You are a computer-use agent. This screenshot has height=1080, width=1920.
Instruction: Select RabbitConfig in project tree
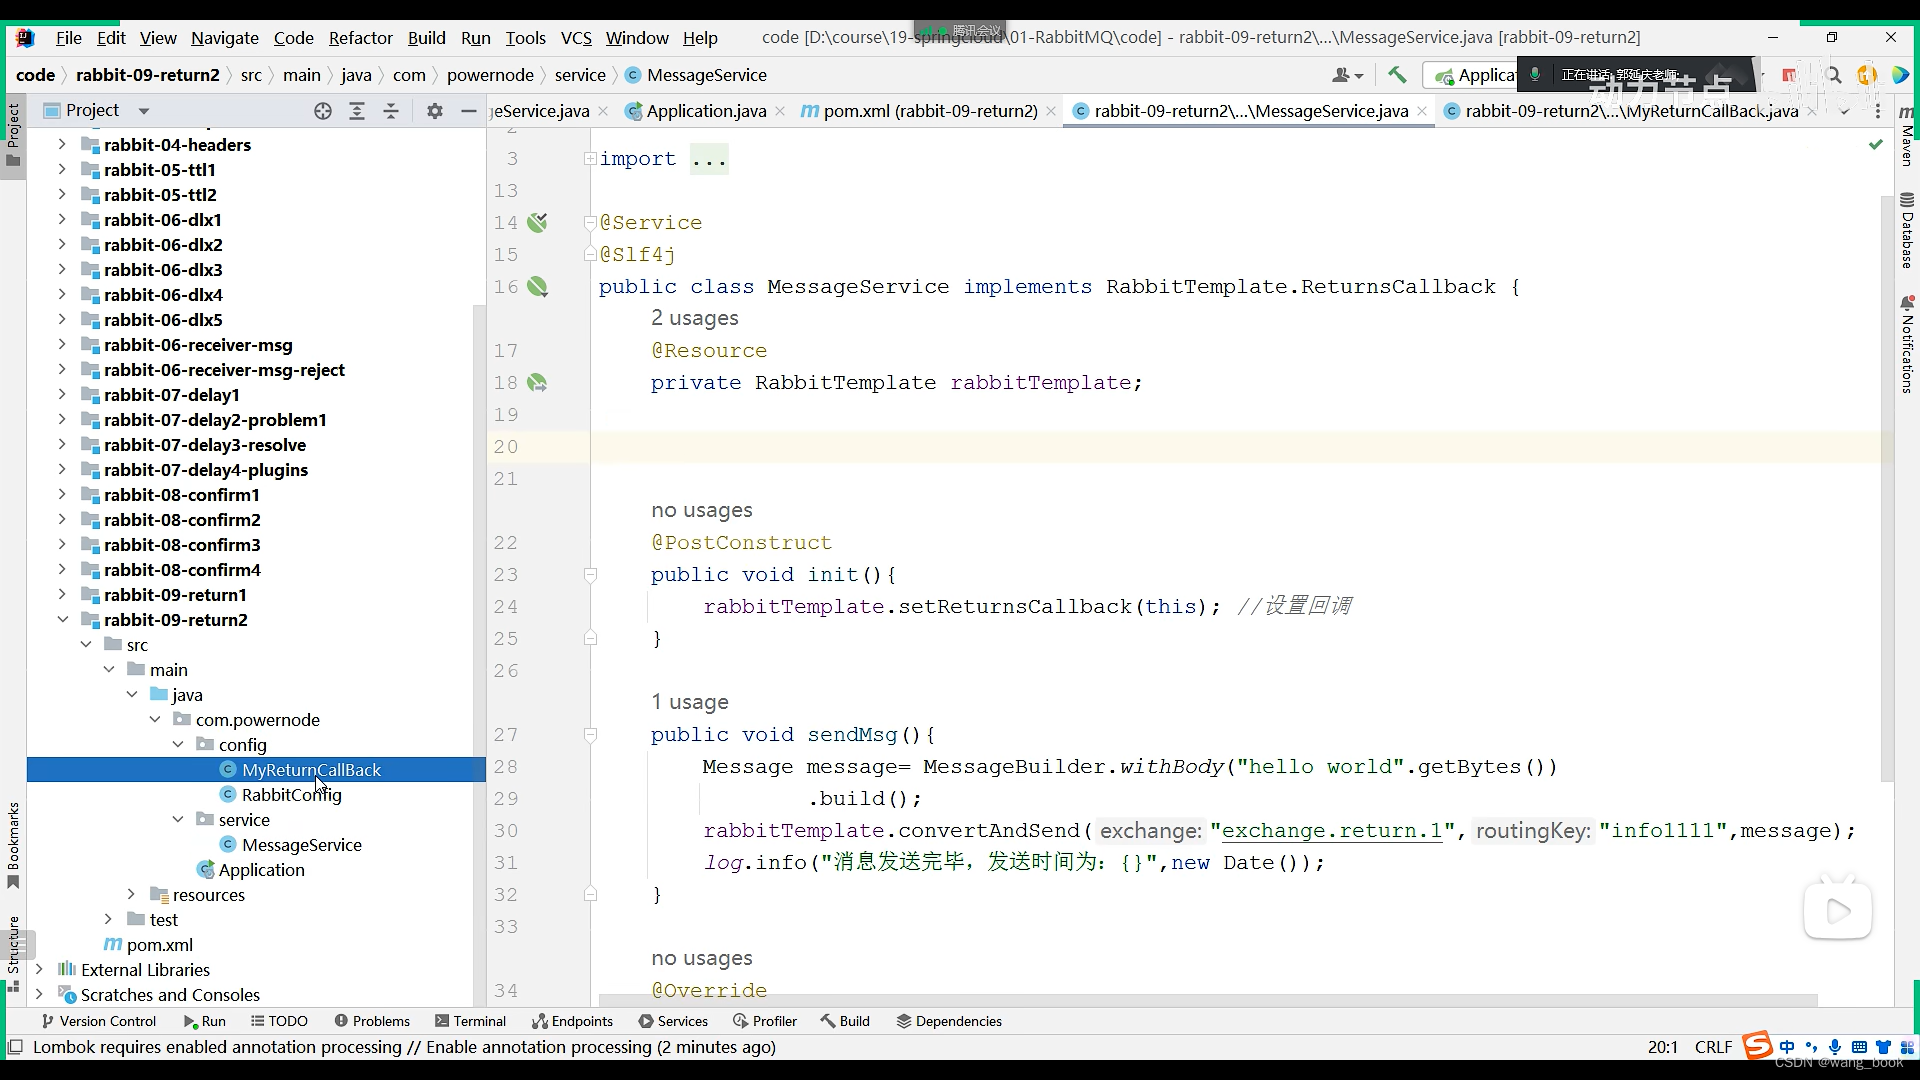[291, 795]
